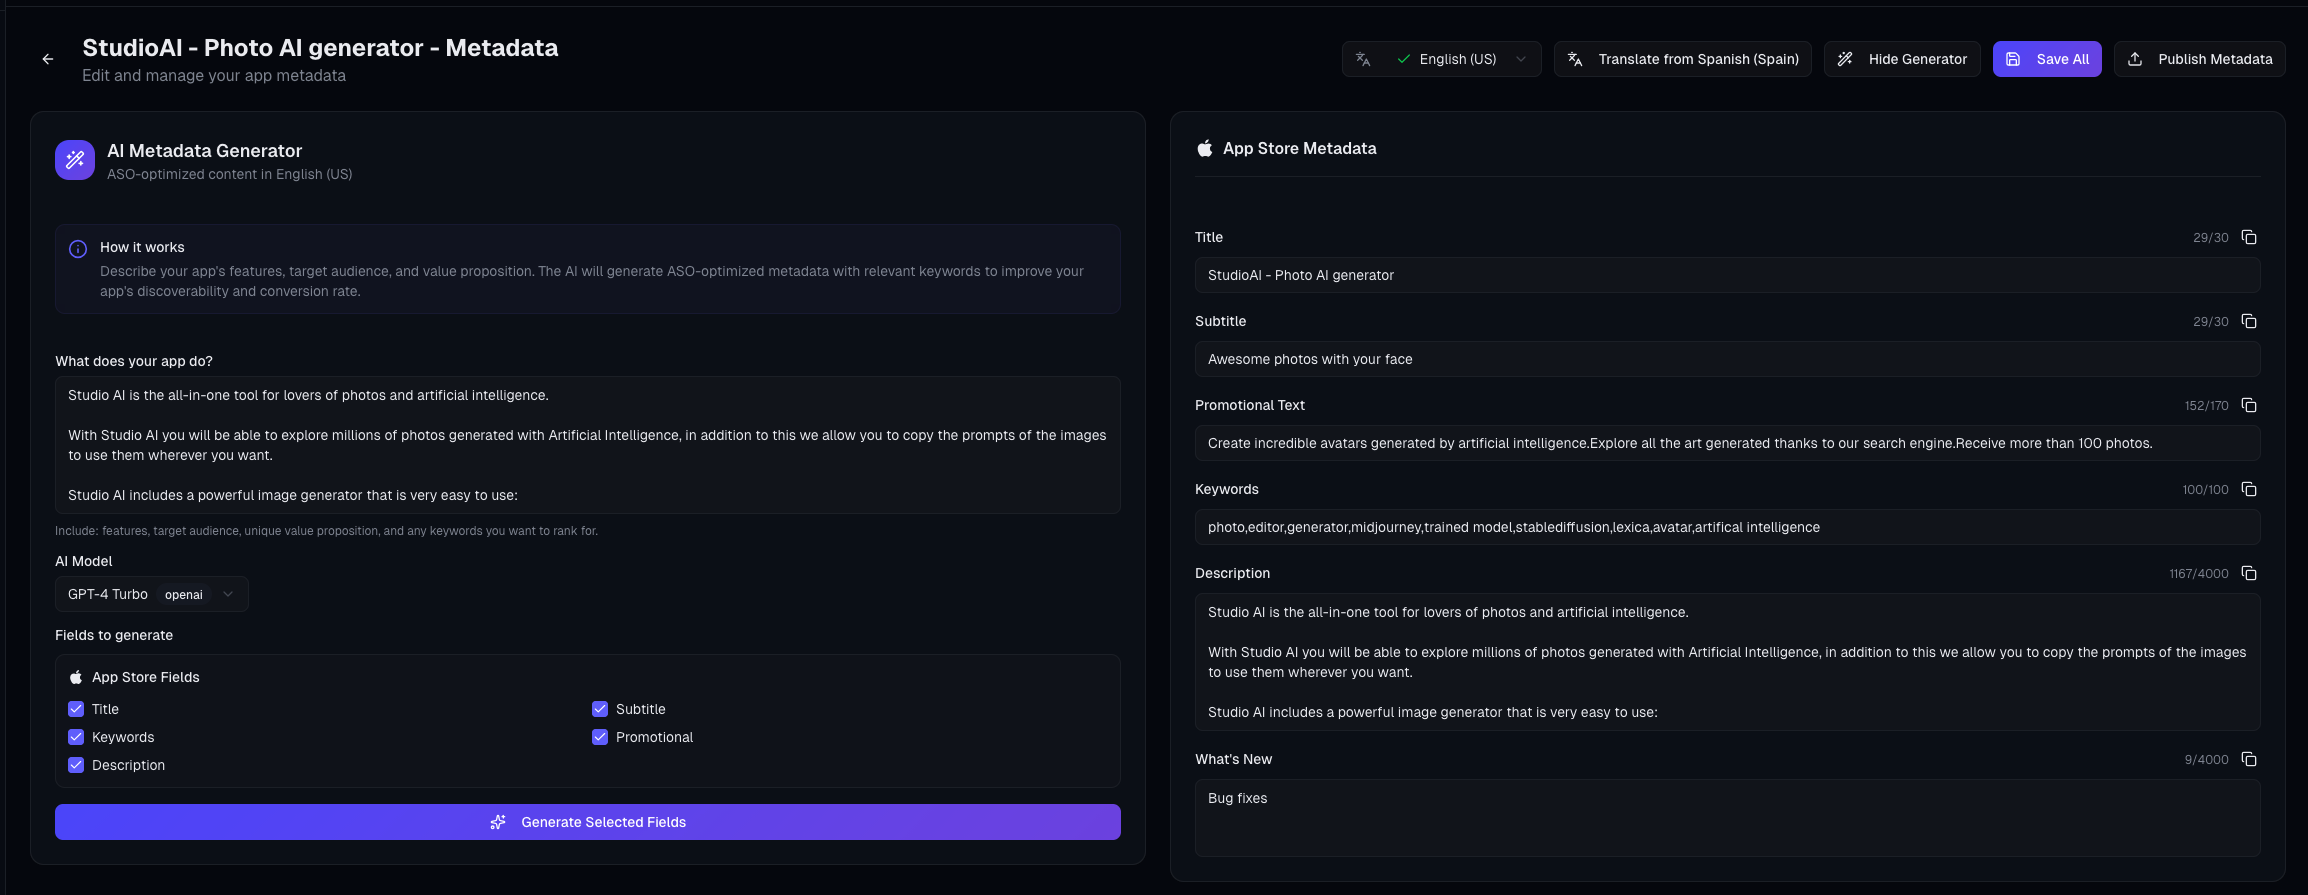Copy the Promotional Text contents

[x=2249, y=405]
